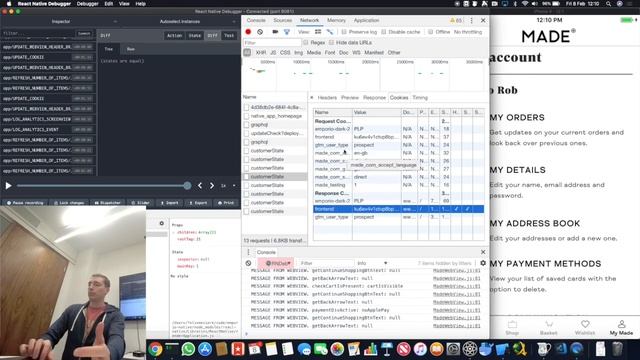Click Export button in Redux toolbar
Viewport: 640px width, 360px height.
[198, 202]
